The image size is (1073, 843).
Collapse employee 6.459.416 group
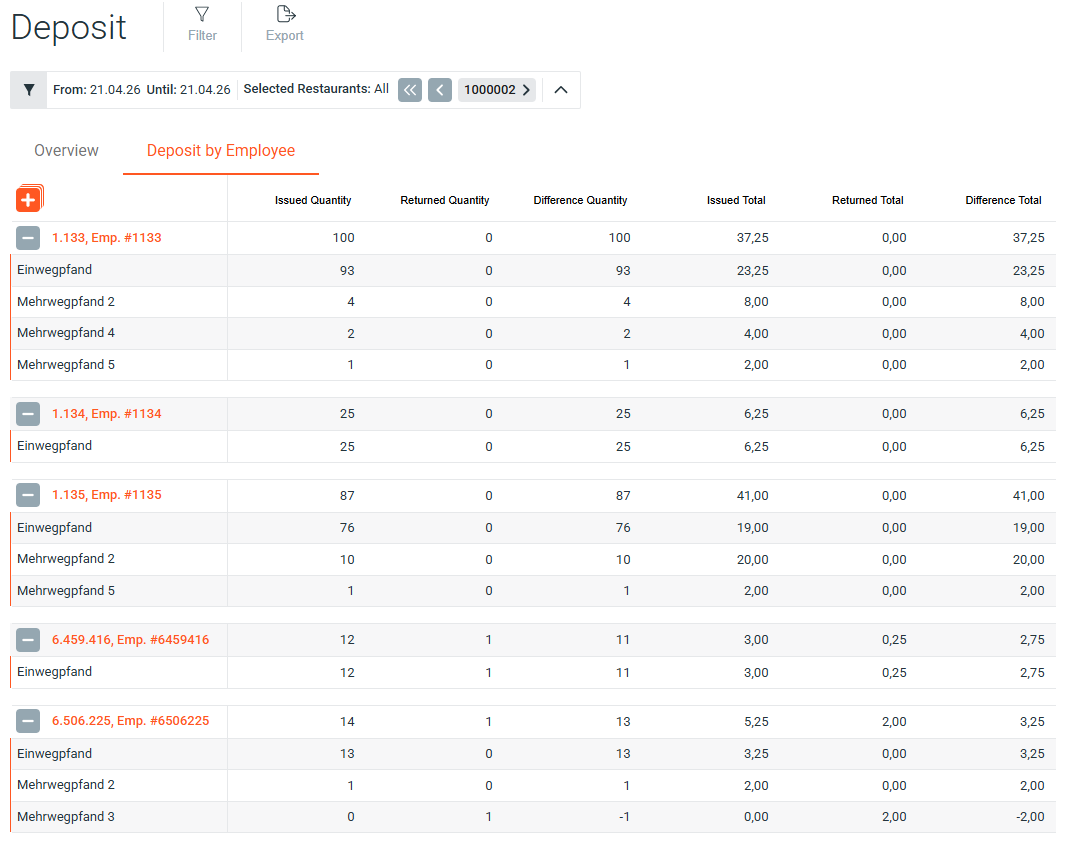(28, 640)
